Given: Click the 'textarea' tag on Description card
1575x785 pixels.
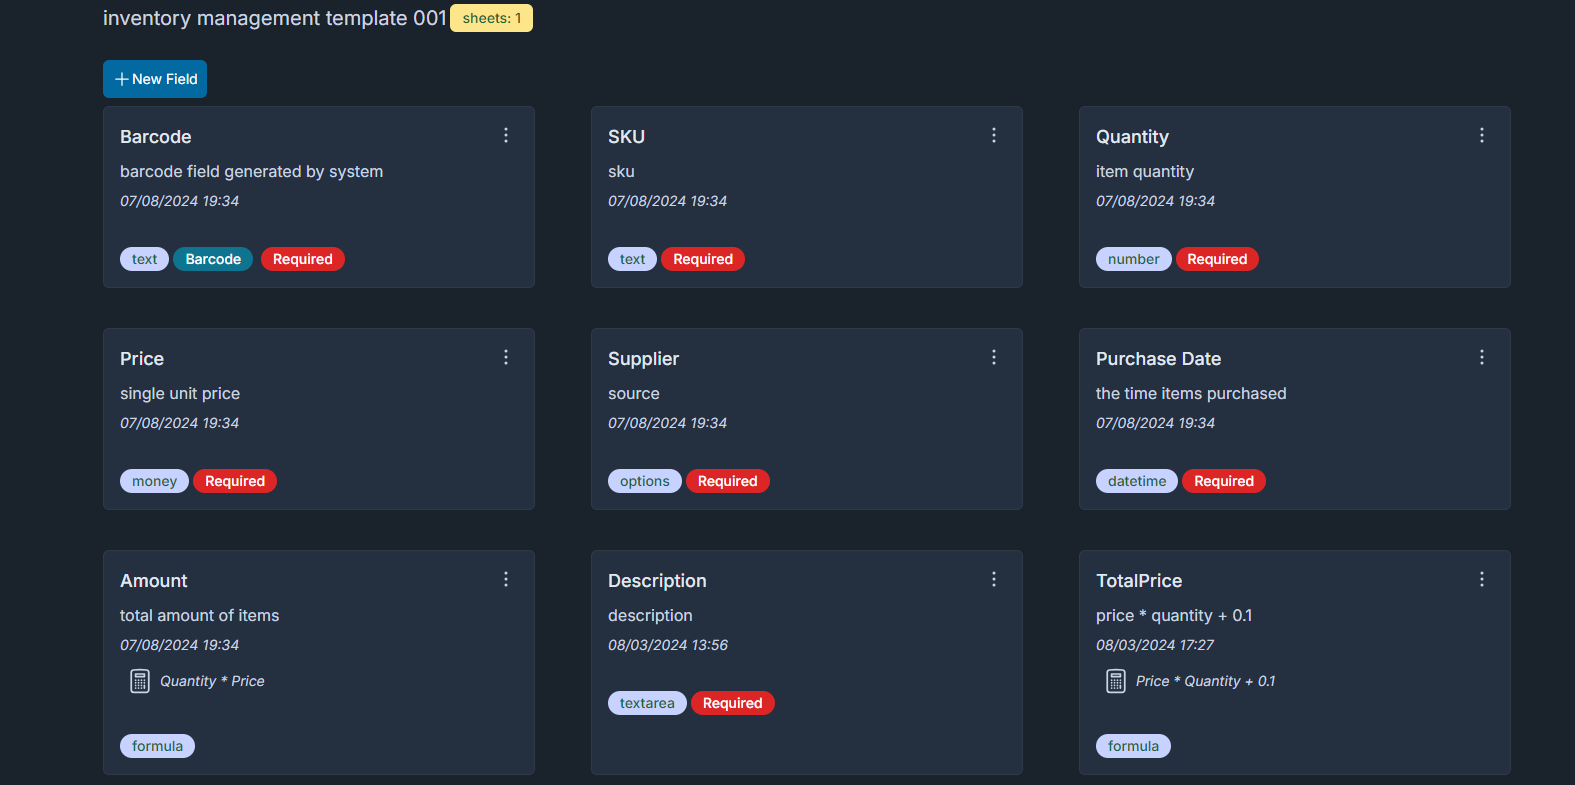Looking at the screenshot, I should pos(647,703).
